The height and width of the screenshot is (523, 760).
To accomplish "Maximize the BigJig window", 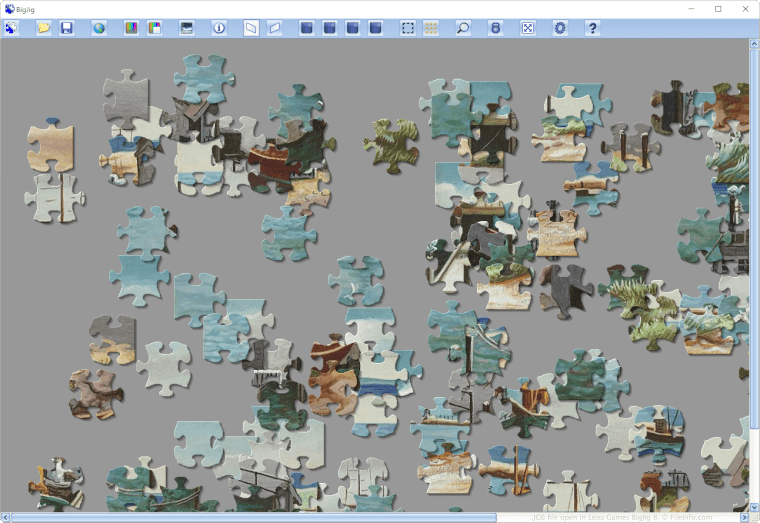I will (x=717, y=8).
